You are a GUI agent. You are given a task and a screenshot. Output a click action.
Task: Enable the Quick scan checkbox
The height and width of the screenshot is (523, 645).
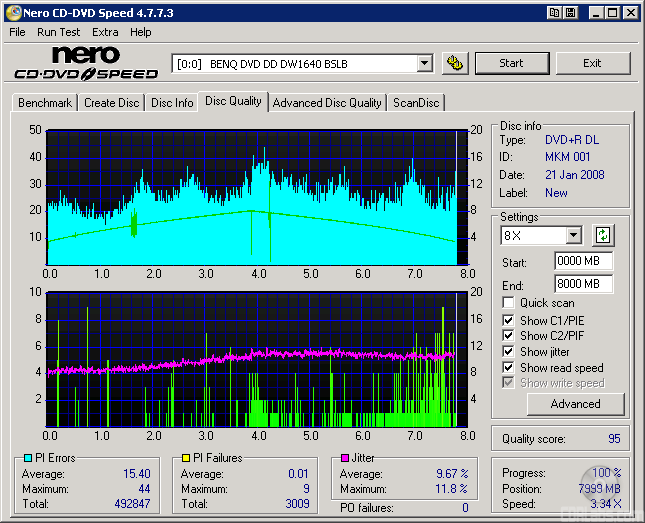coord(509,303)
